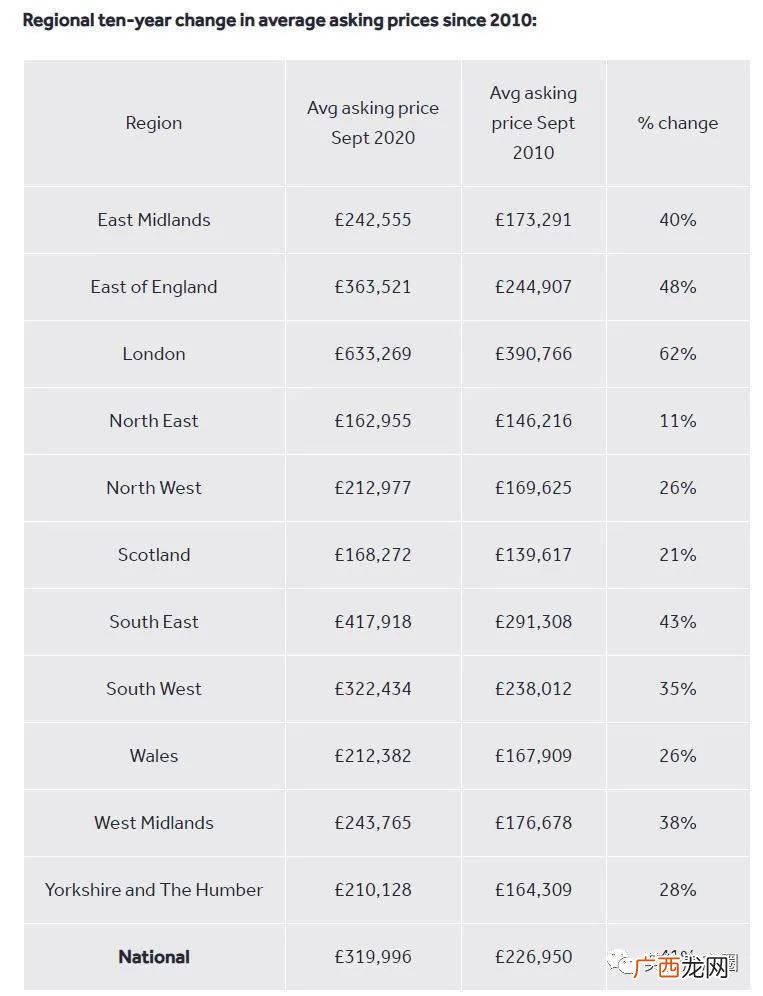Viewport: 763px width, 996px height.
Task: Click the Avg asking price Sept 2010 header
Action: point(534,123)
